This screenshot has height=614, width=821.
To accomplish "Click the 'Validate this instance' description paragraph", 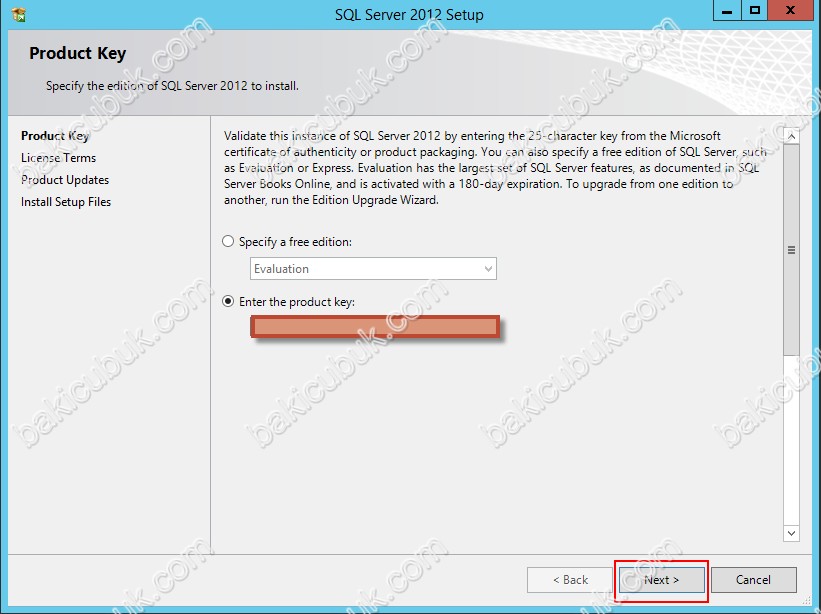I will pos(495,168).
